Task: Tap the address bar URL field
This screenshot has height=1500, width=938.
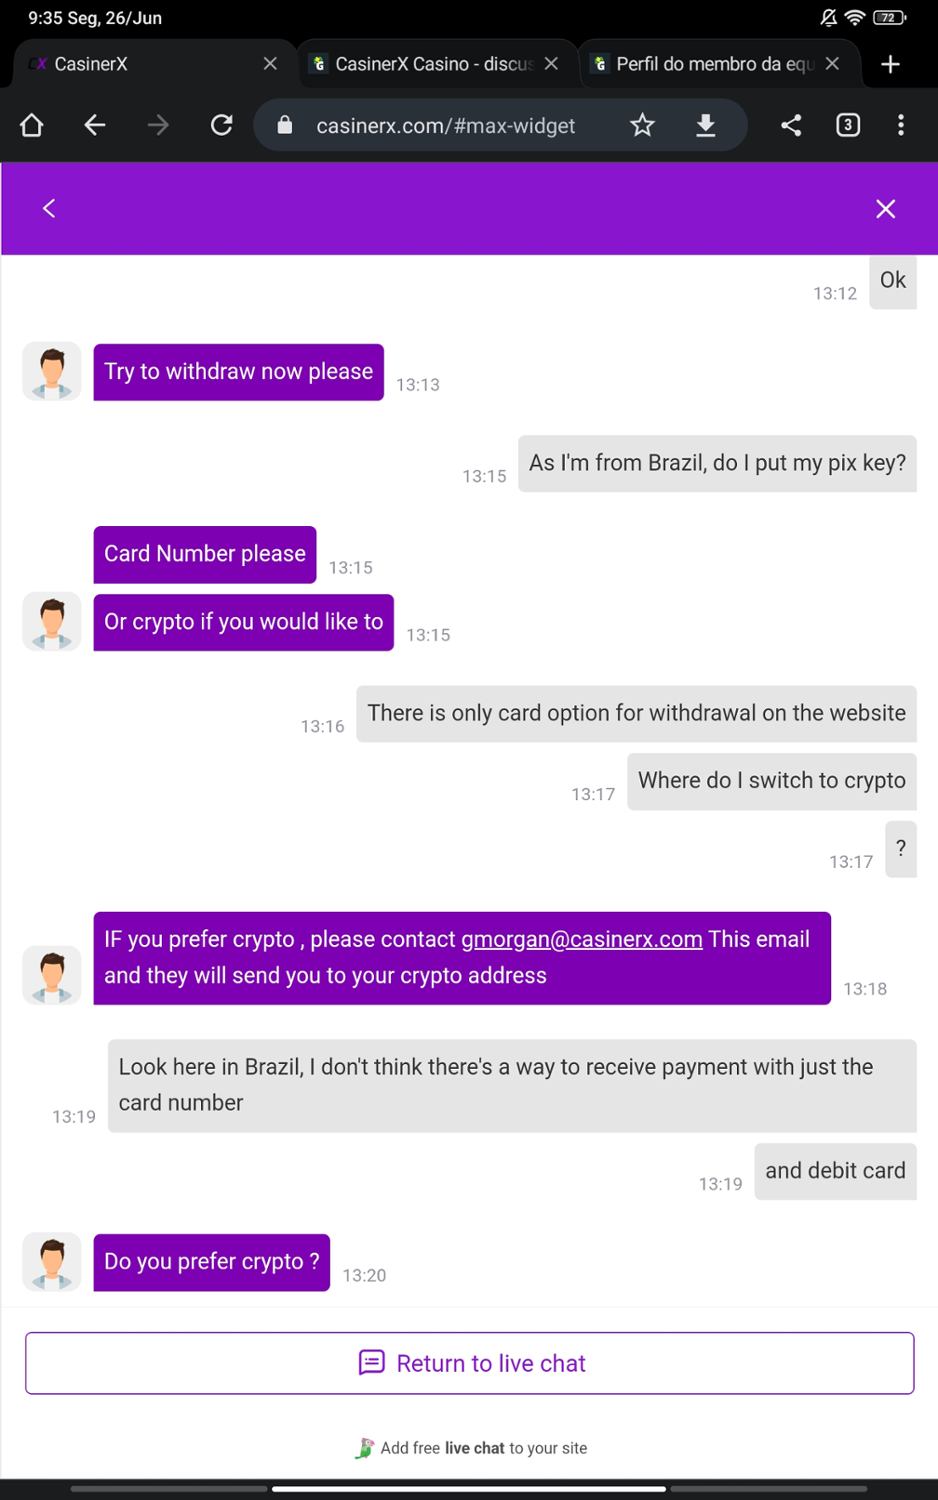Action: (445, 125)
